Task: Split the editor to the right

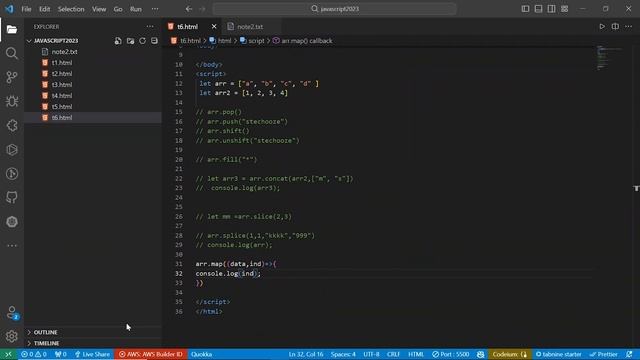Action: coord(615,27)
